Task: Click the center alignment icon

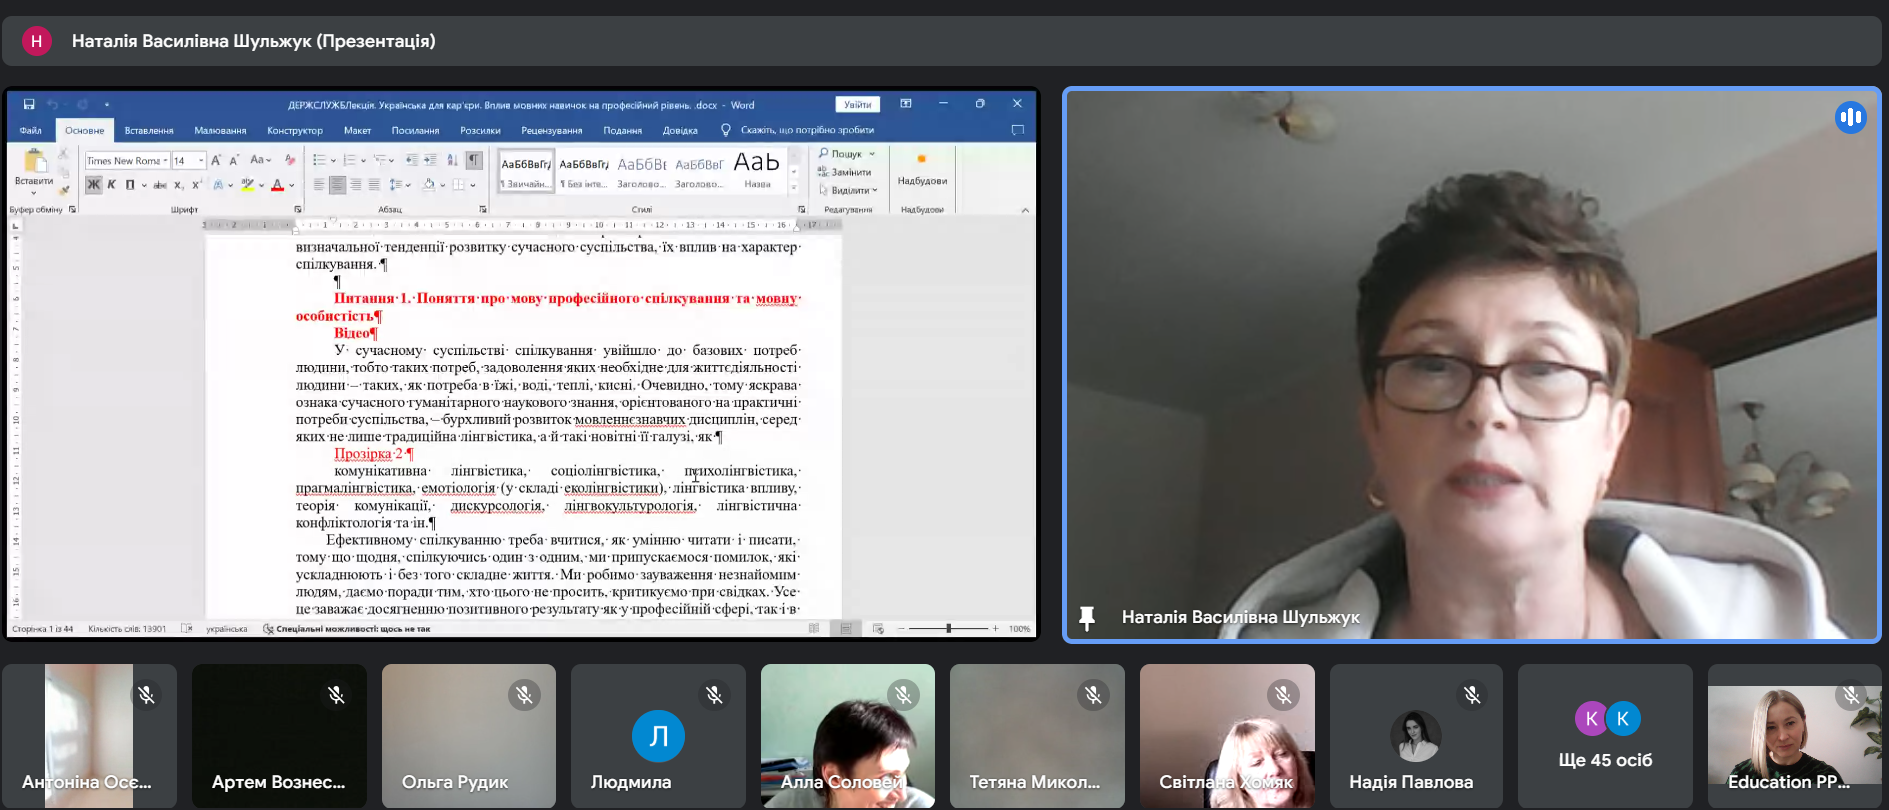Action: tap(337, 185)
